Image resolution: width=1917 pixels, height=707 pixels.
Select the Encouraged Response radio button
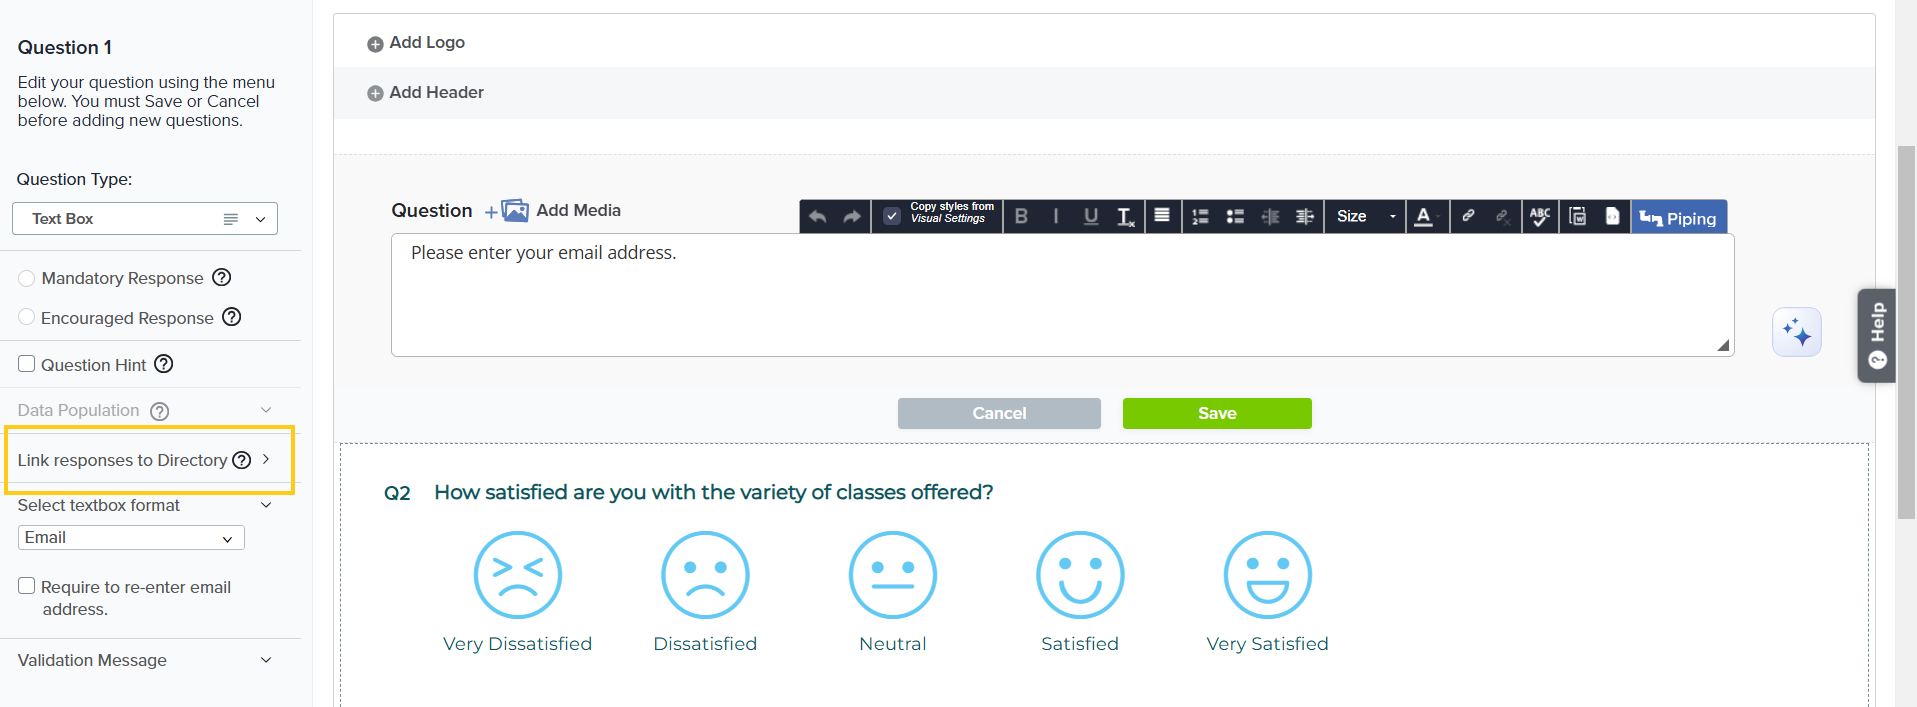(27, 318)
